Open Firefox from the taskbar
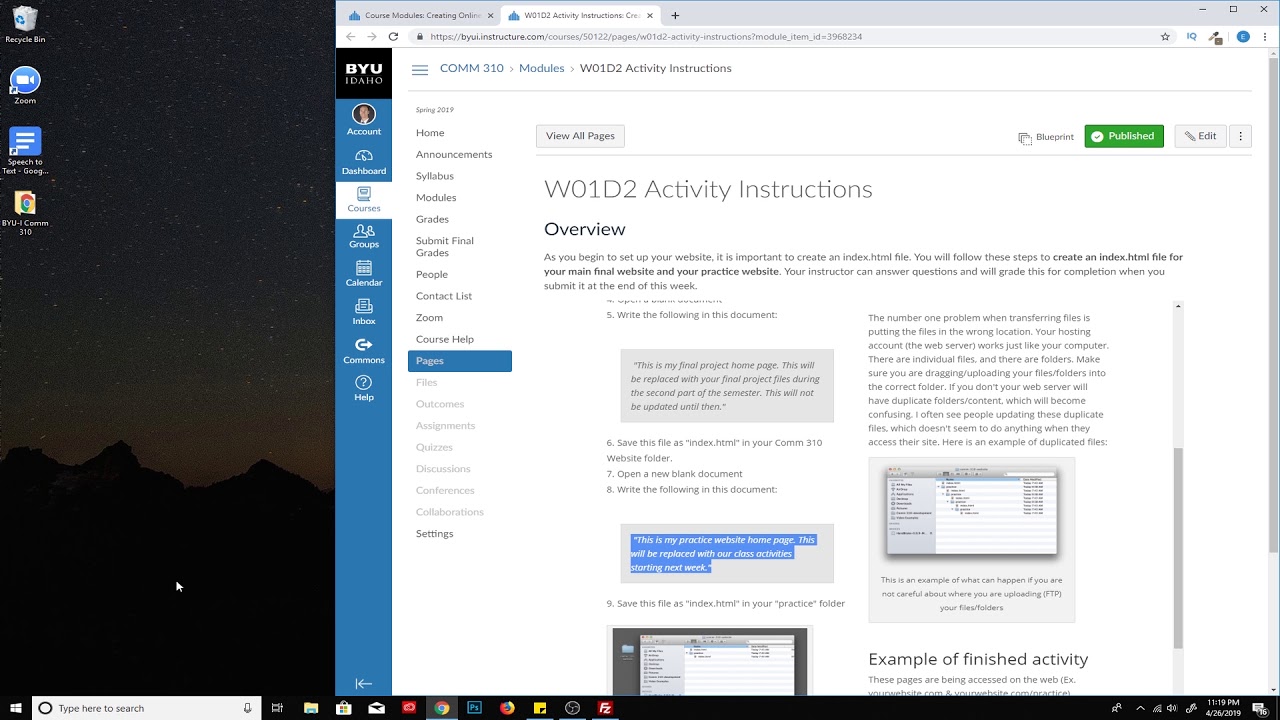The height and width of the screenshot is (720, 1280). [x=507, y=708]
